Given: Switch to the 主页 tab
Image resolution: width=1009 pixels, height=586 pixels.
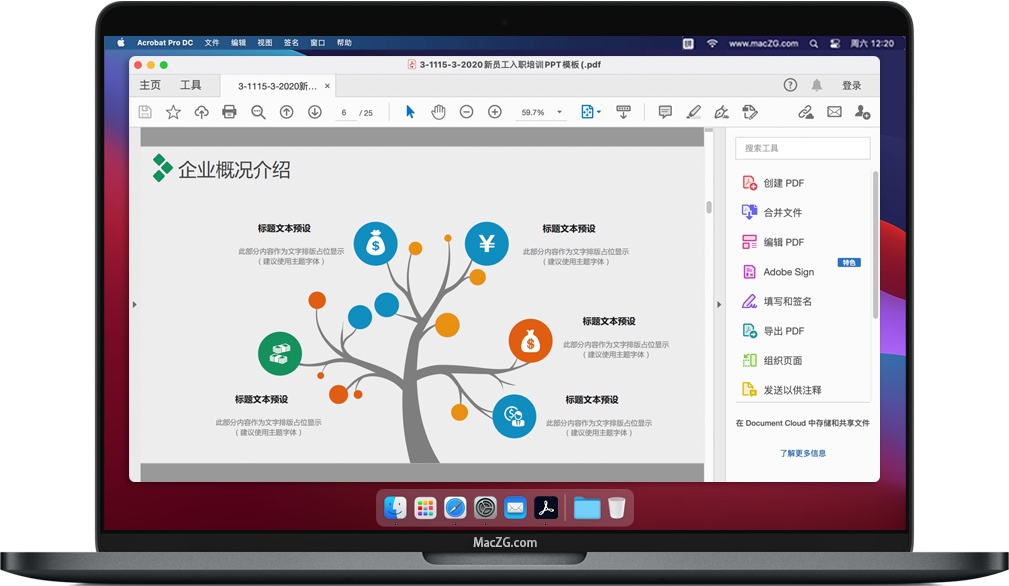Looking at the screenshot, I should [x=150, y=86].
